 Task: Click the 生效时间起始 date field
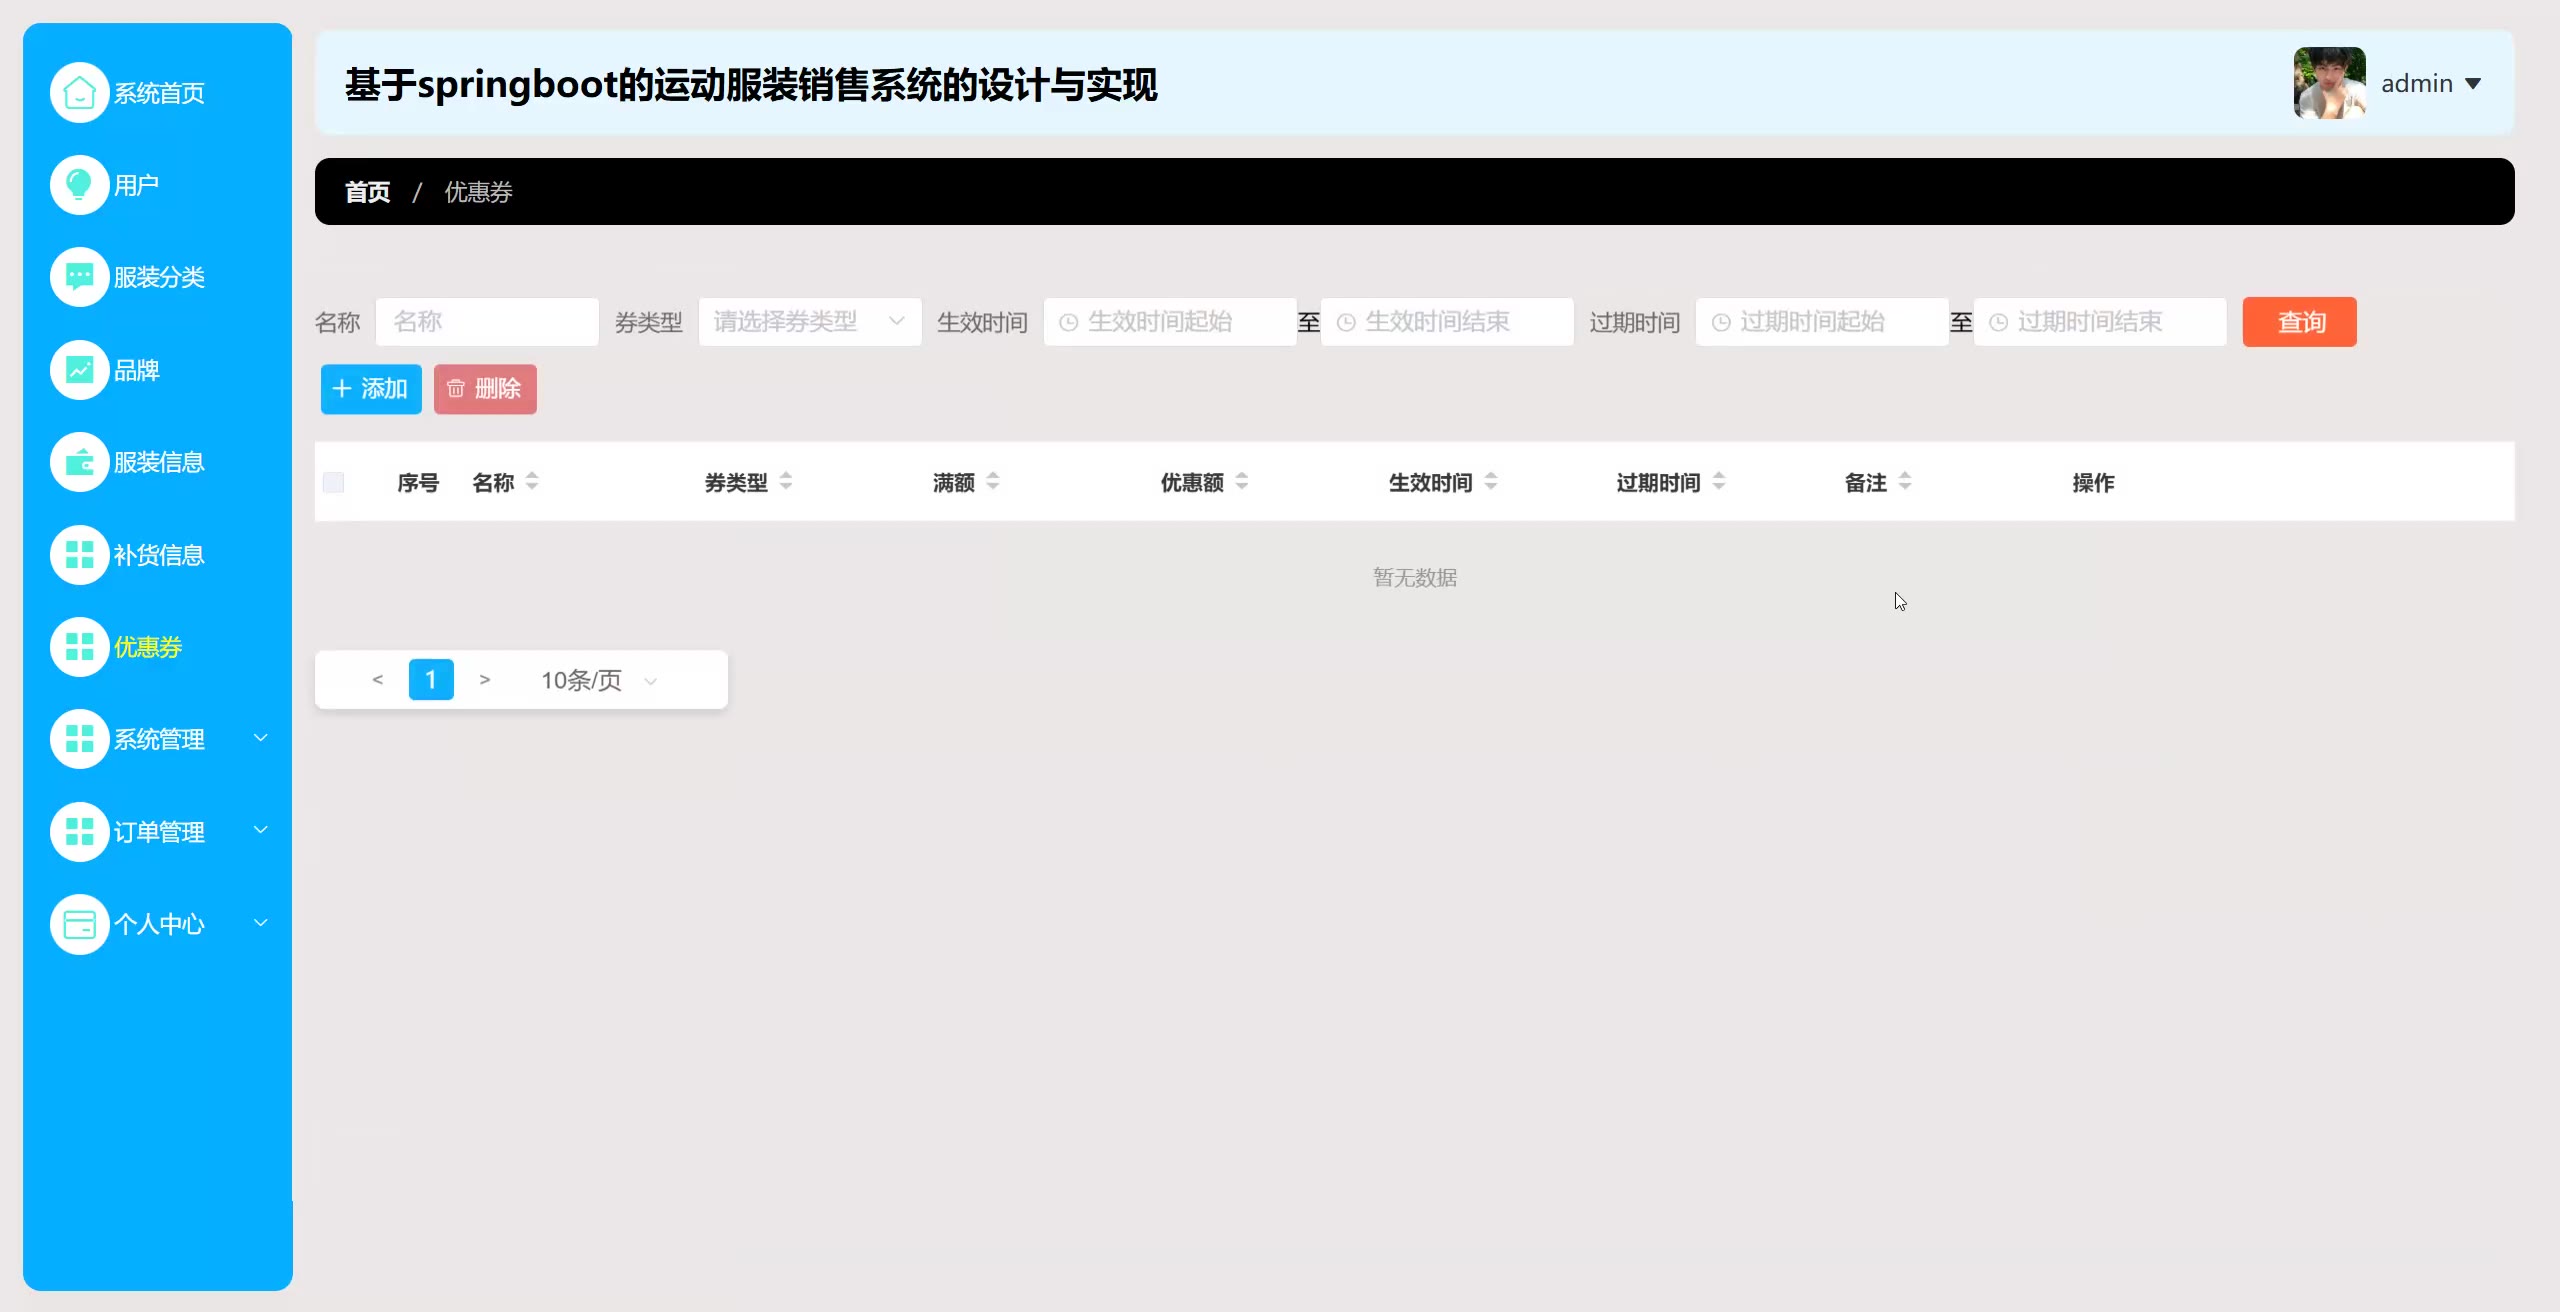[x=1169, y=322]
